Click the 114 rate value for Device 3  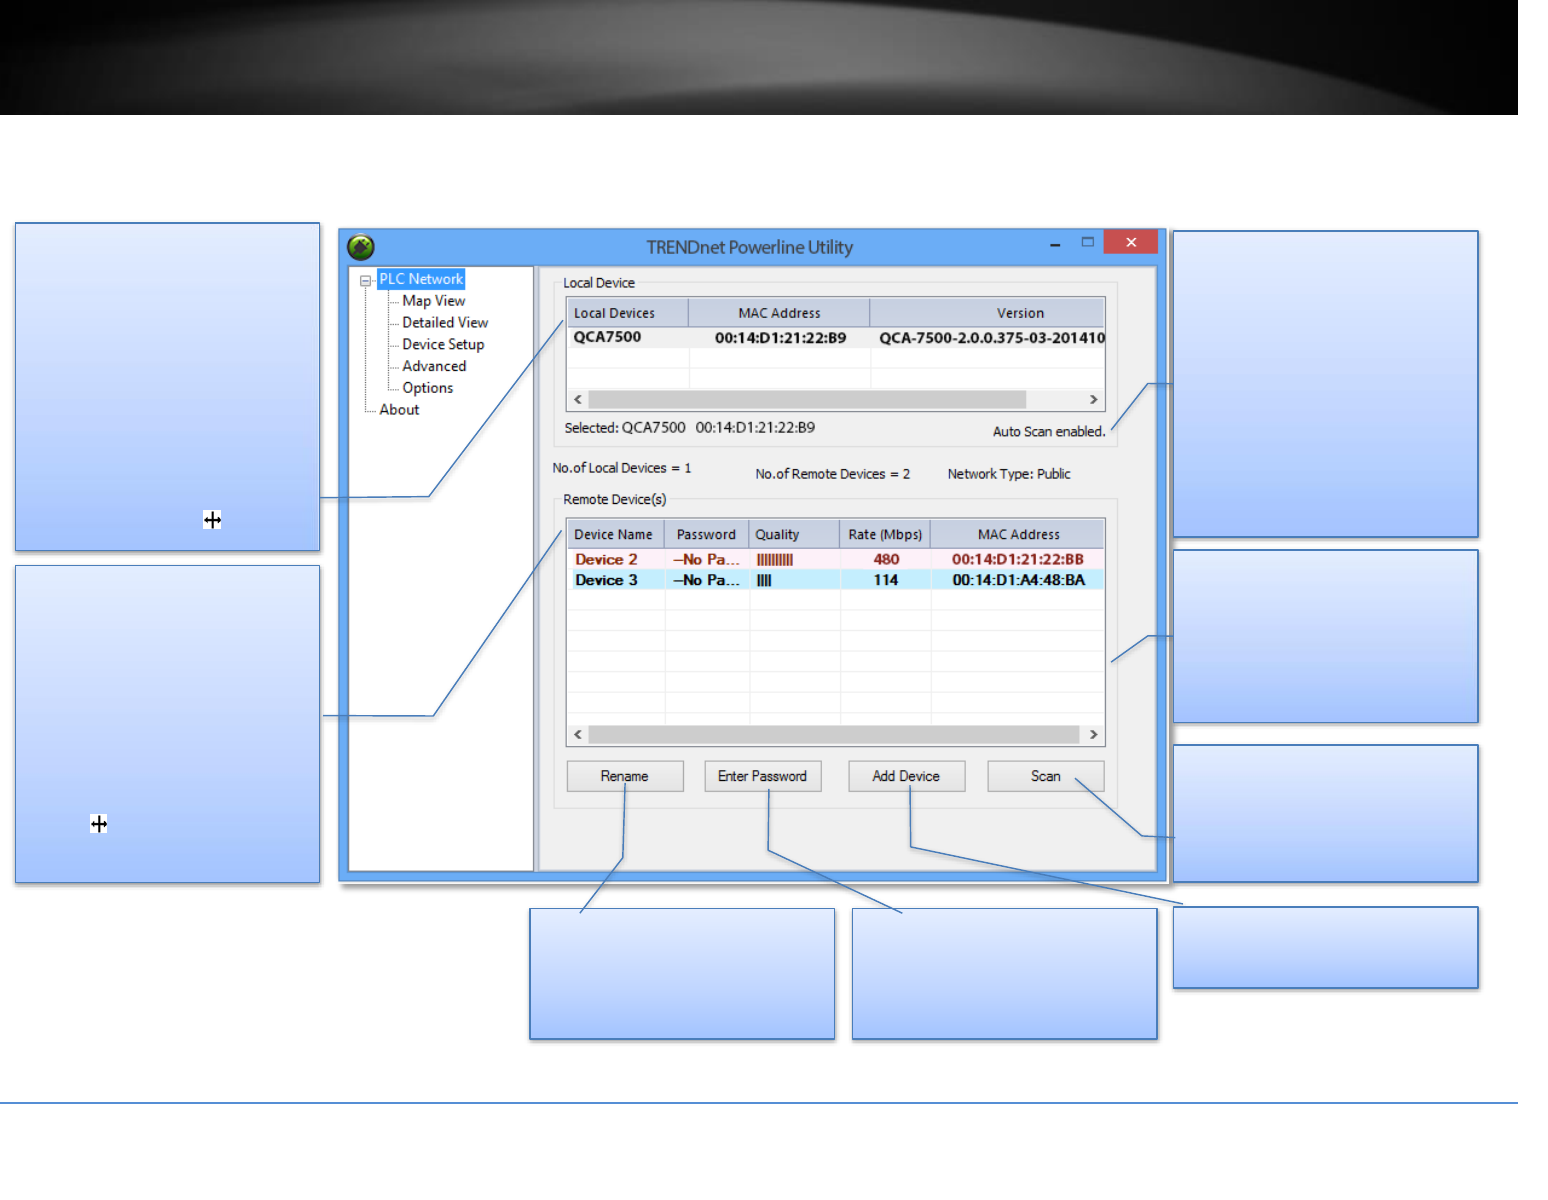pyautogui.click(x=886, y=580)
